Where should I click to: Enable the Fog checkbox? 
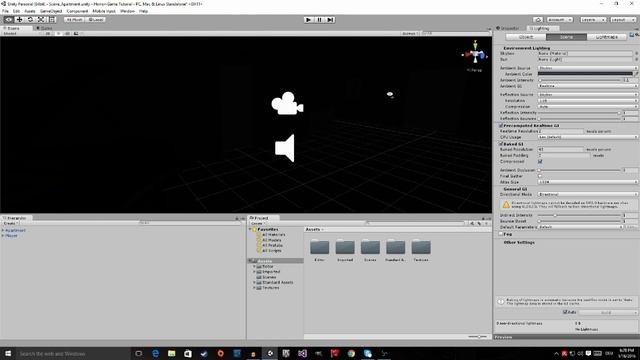(501, 234)
